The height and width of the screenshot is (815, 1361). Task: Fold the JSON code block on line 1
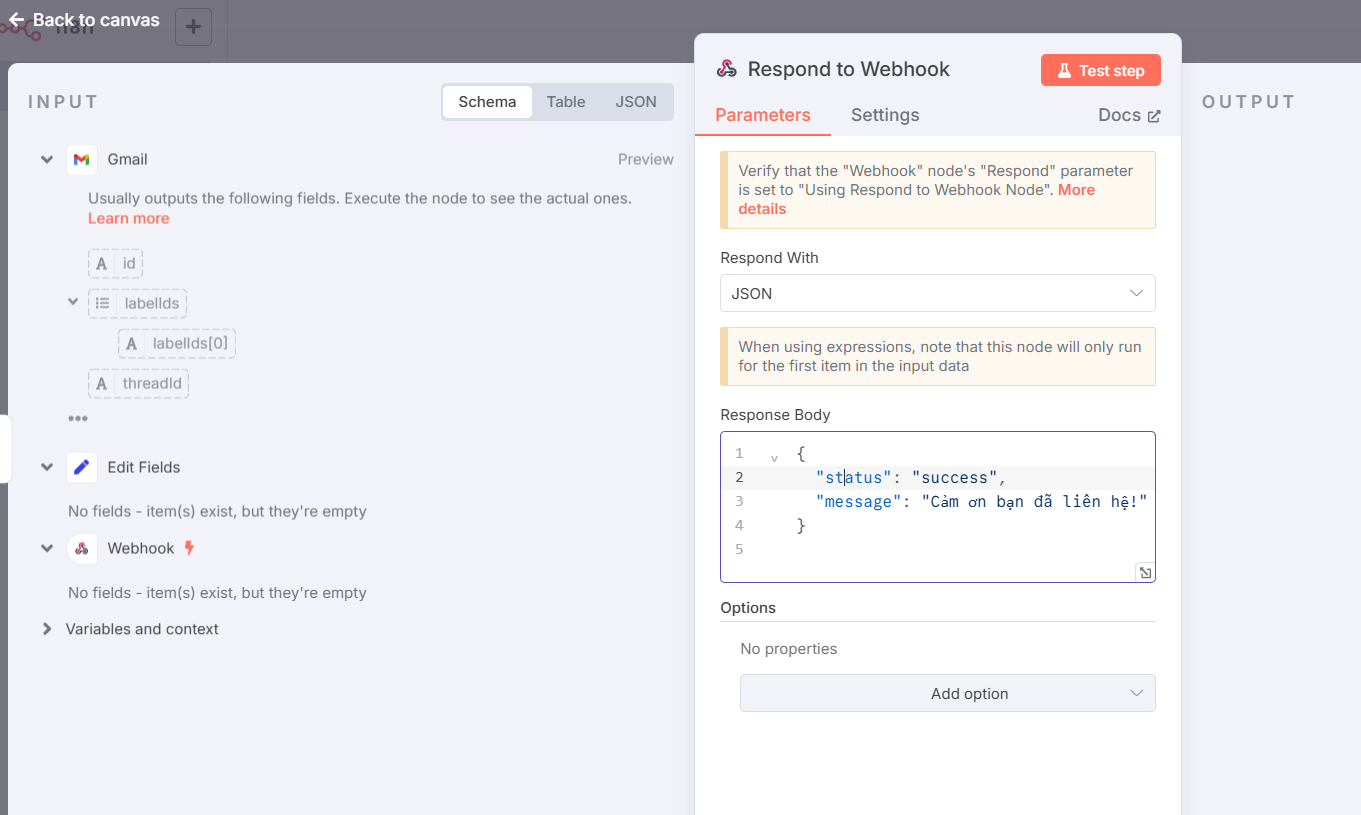tap(774, 457)
